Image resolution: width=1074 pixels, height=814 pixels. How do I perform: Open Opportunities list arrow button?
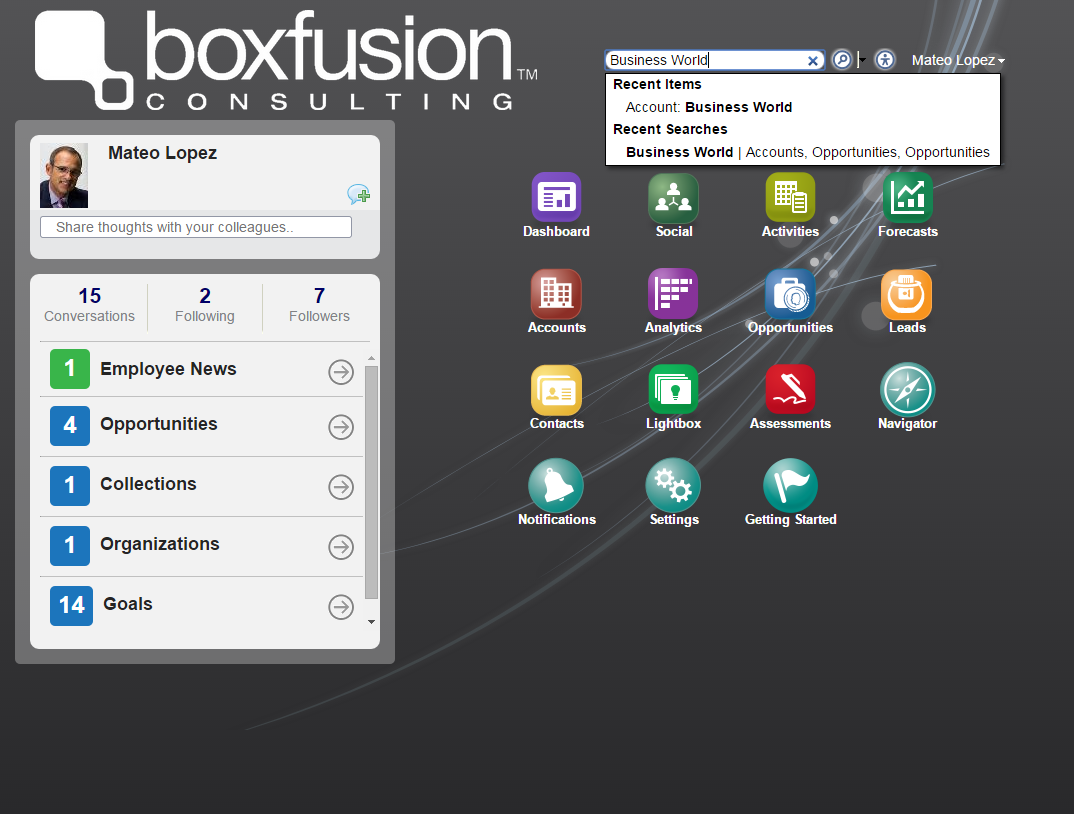click(341, 427)
